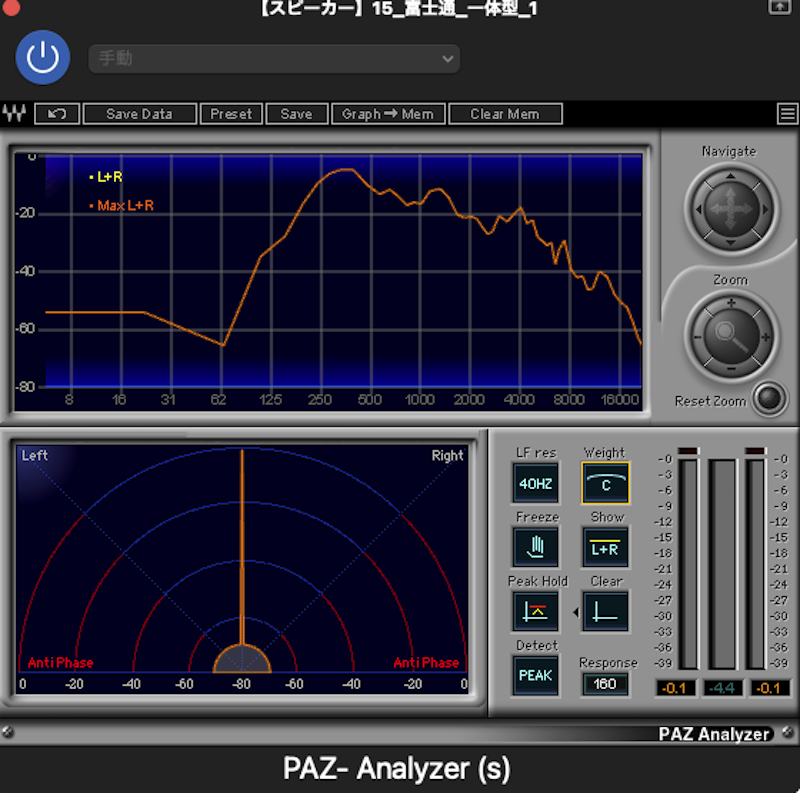Toggle the Detect PEAK mode button

[535, 676]
